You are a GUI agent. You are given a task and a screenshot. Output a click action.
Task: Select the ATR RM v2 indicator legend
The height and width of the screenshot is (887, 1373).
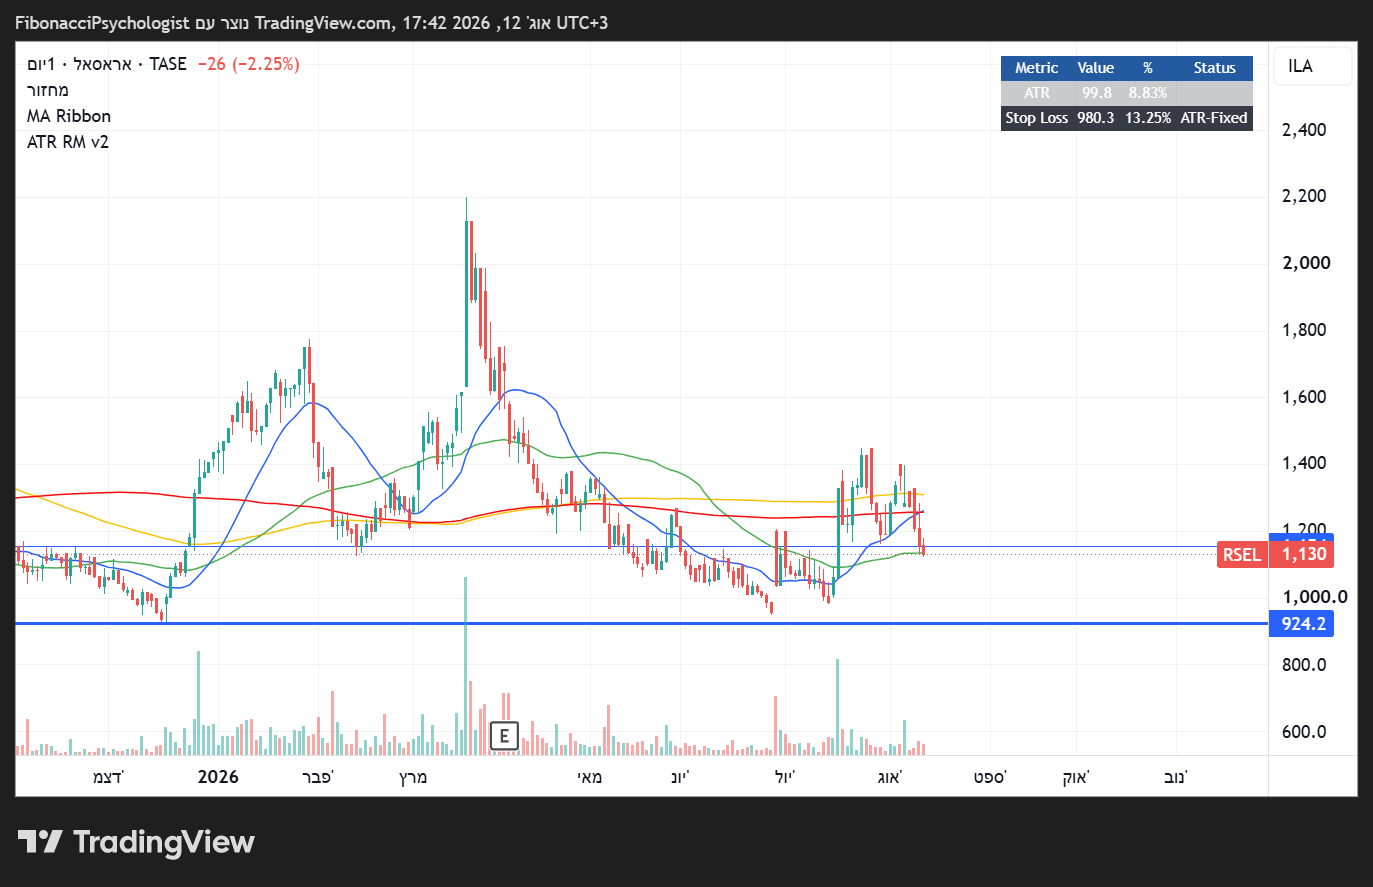pyautogui.click(x=68, y=142)
